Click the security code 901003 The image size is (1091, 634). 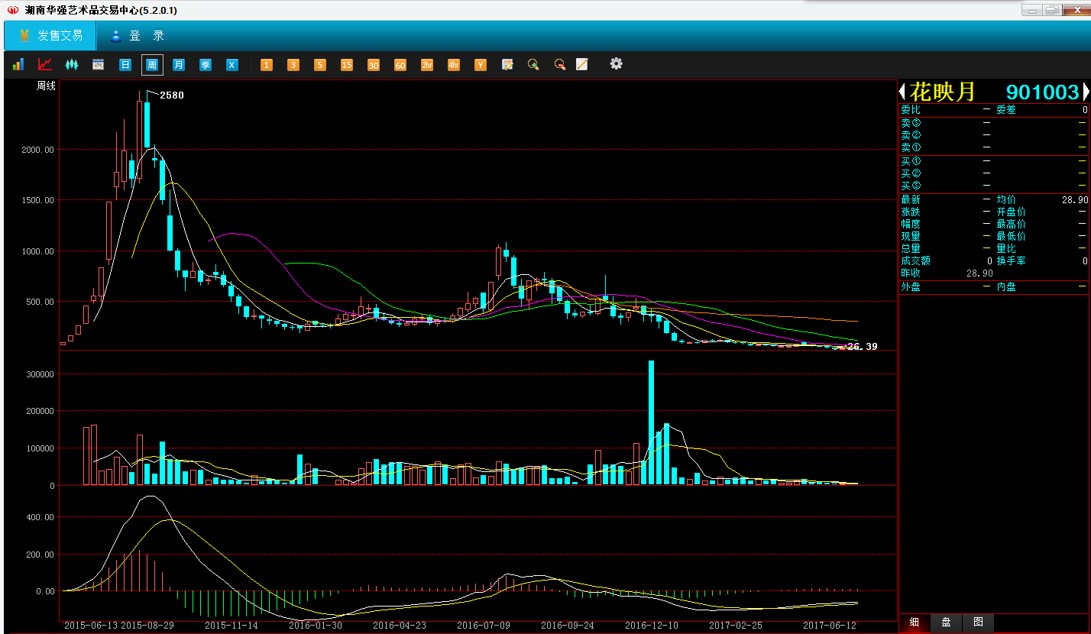pos(1042,92)
